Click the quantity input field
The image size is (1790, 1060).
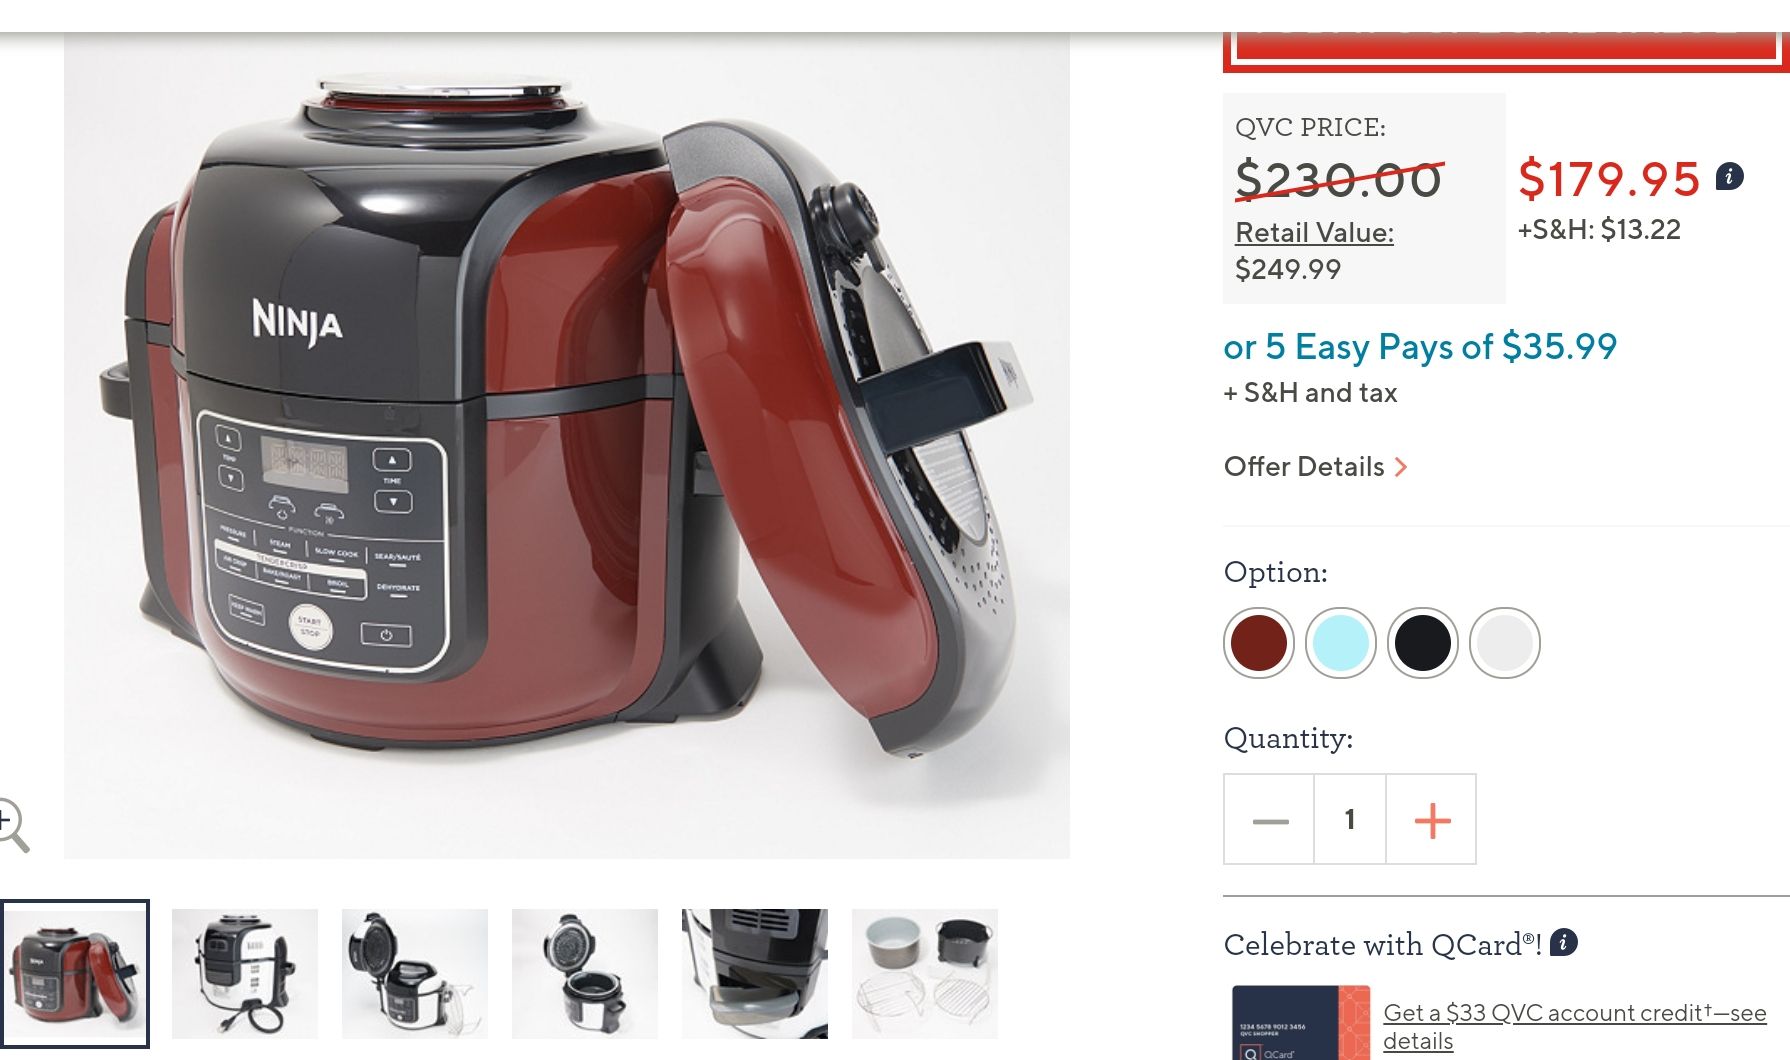tap(1350, 820)
